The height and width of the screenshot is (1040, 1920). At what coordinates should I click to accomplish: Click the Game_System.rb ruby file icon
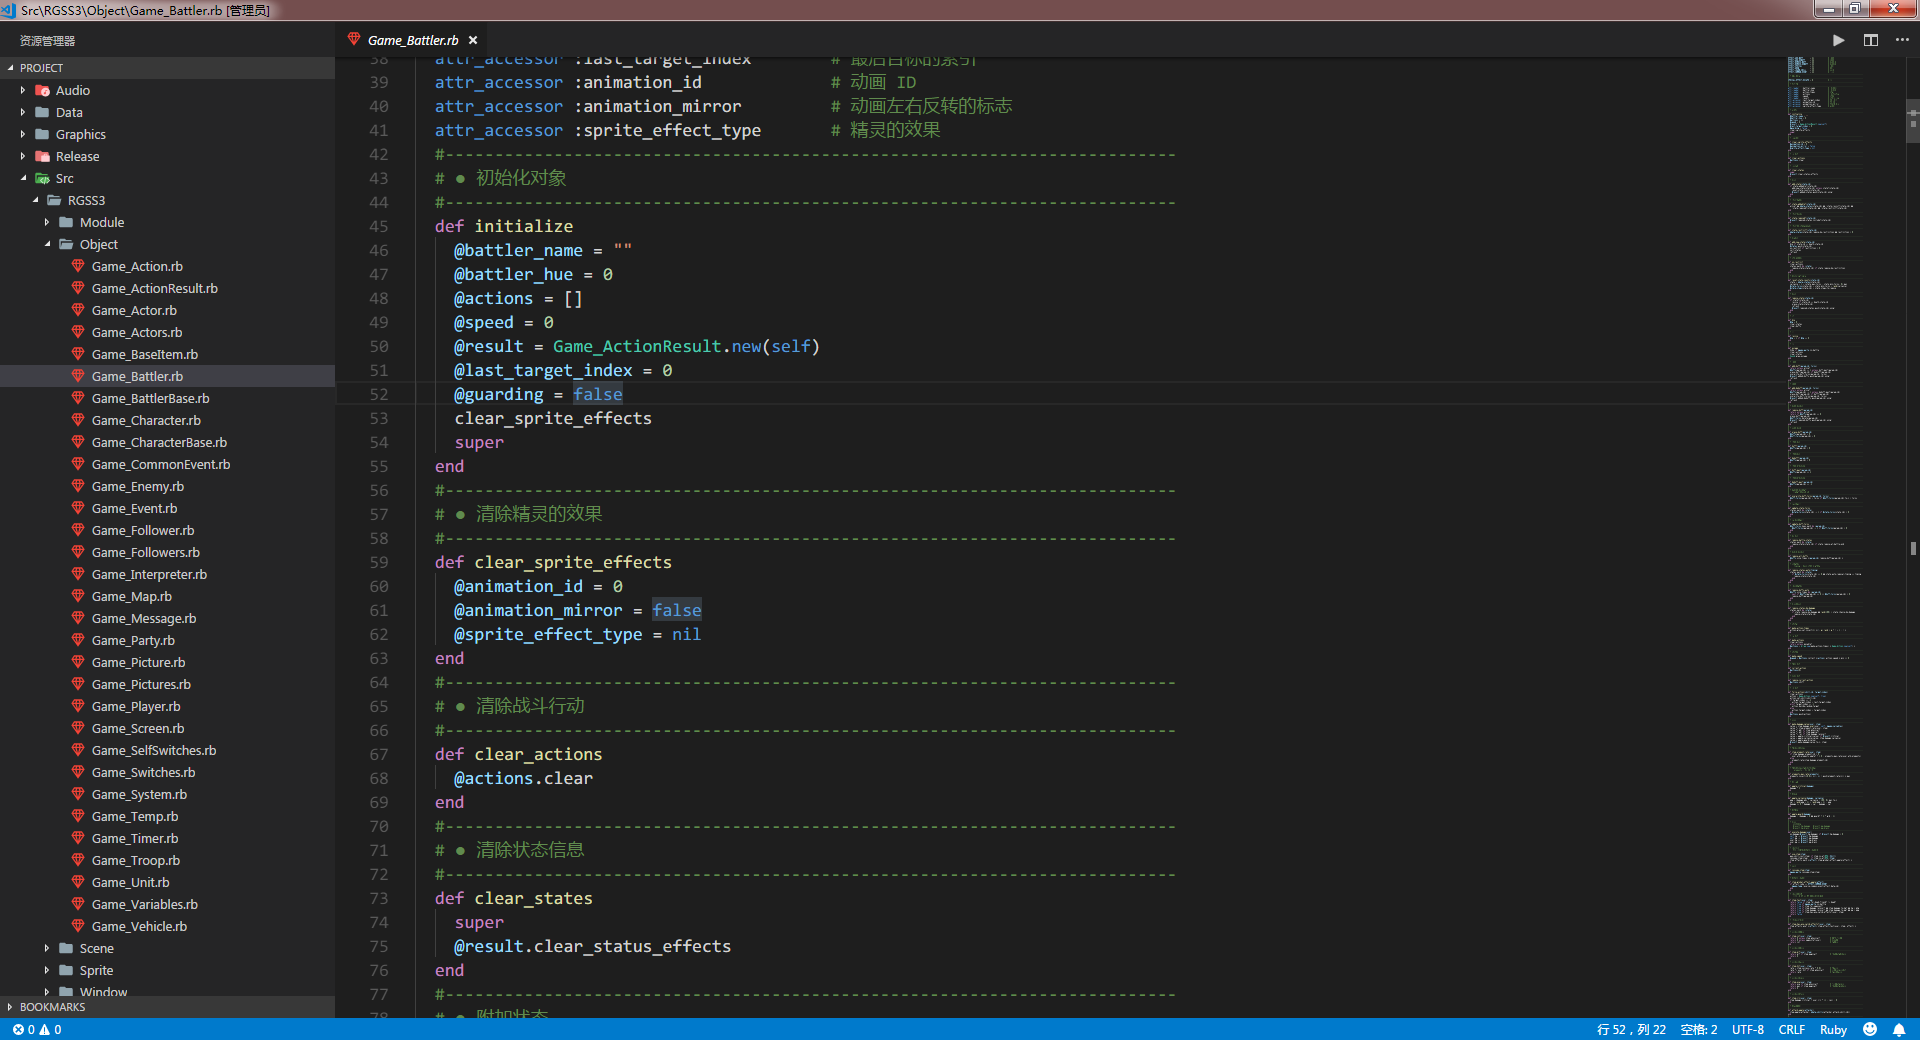click(78, 794)
